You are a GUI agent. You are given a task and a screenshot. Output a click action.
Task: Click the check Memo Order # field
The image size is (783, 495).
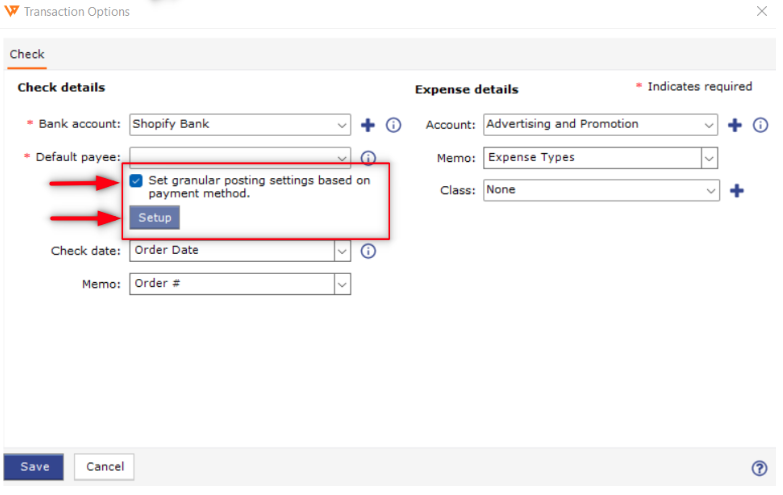tap(240, 284)
